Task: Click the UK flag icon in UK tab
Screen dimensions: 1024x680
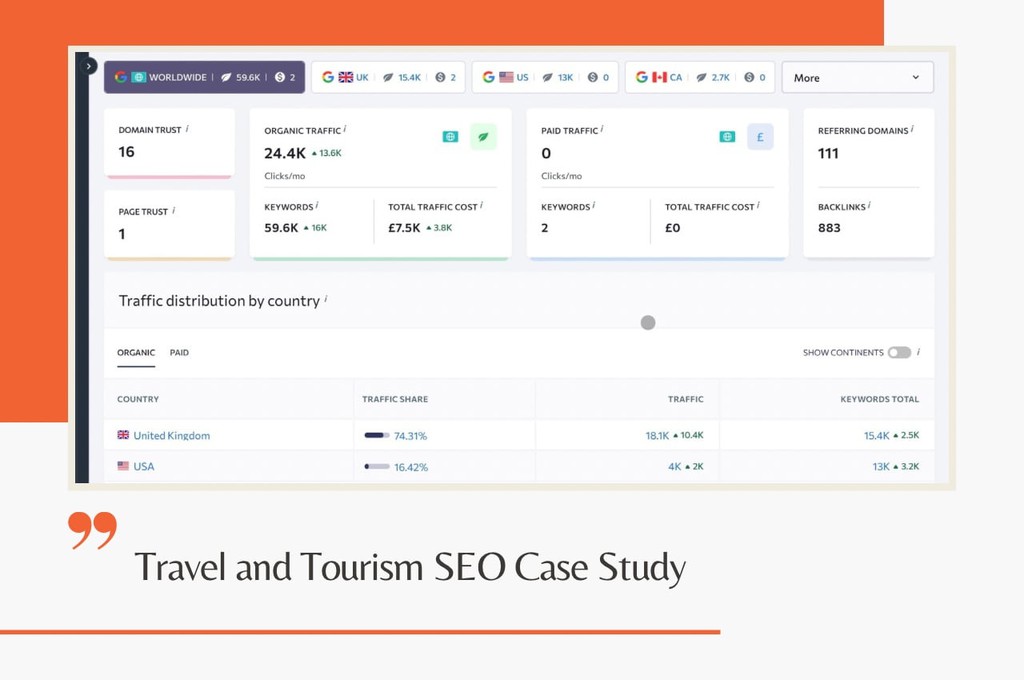Action: click(x=345, y=77)
